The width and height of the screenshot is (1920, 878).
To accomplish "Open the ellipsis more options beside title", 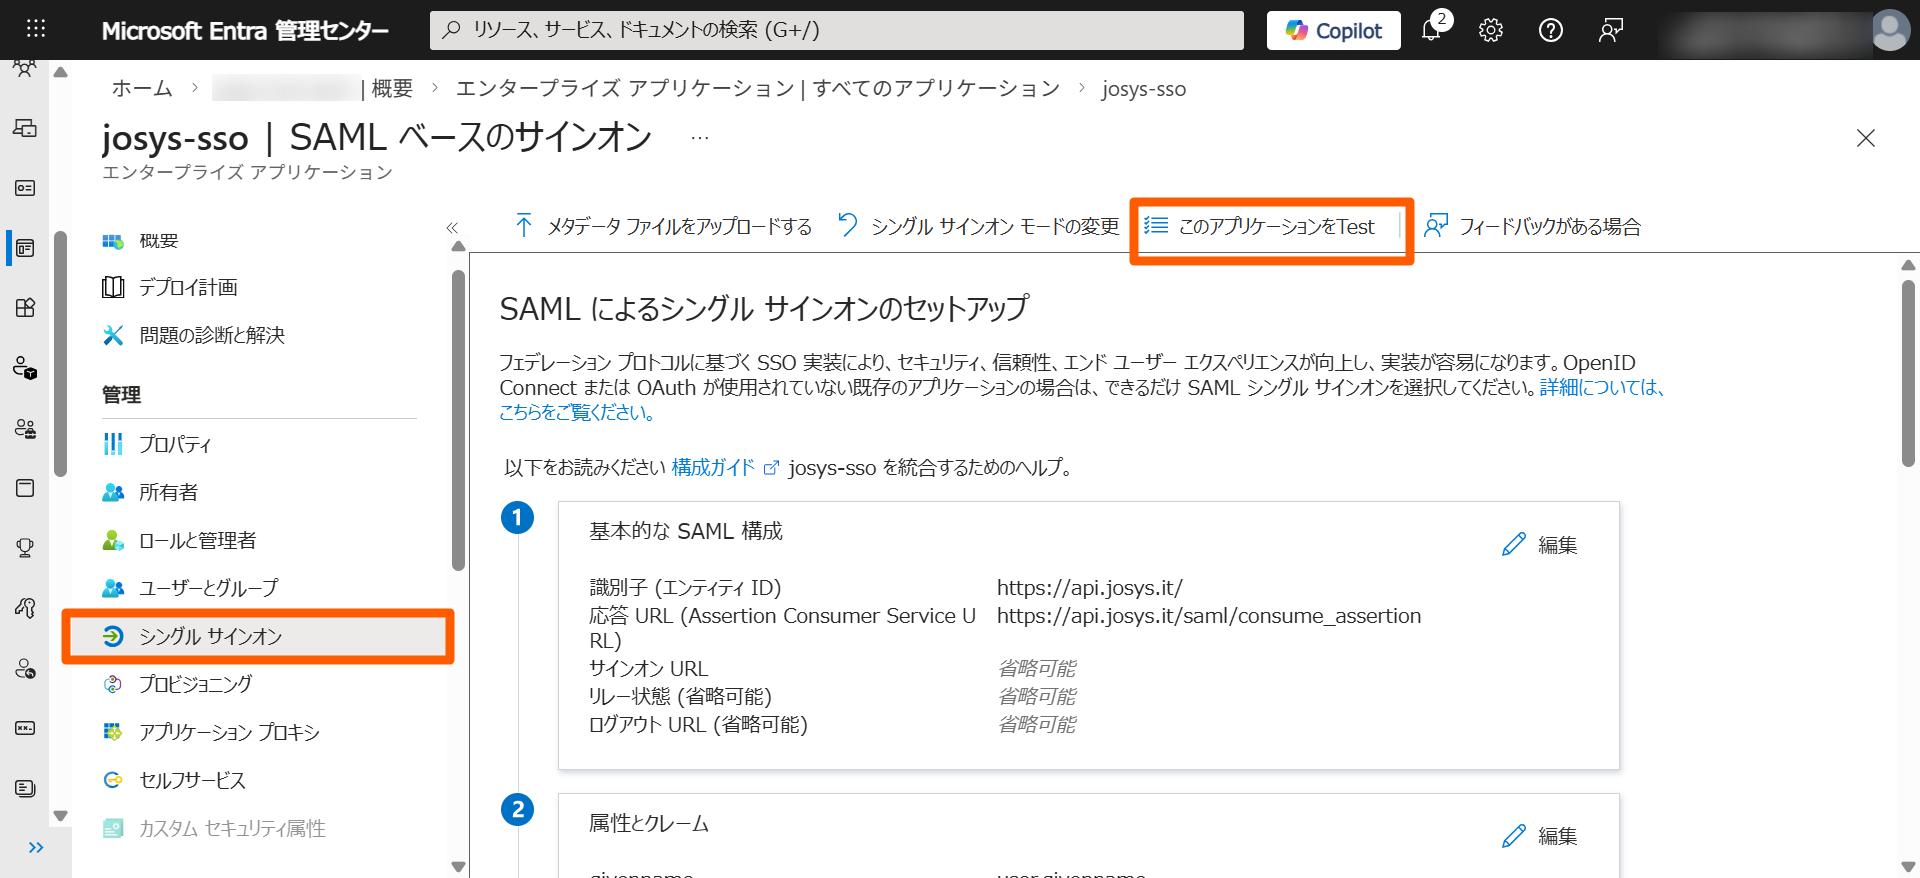I will (x=699, y=138).
